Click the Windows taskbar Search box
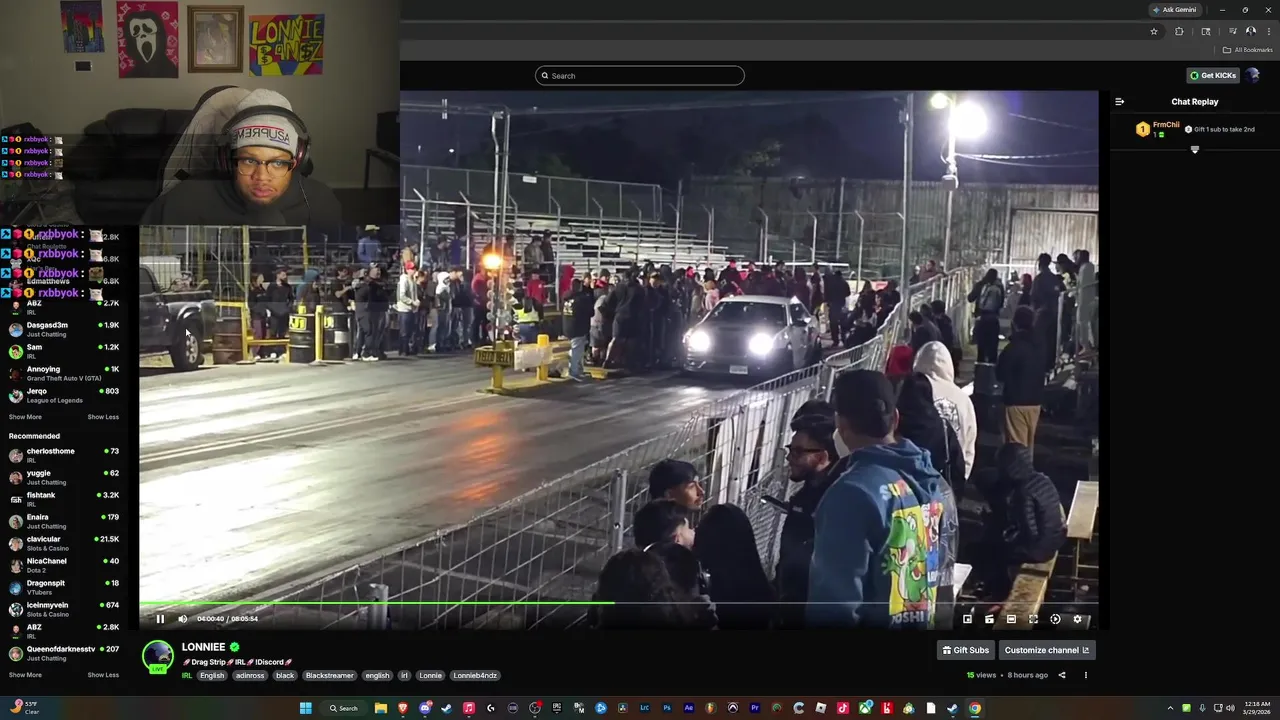 pyautogui.click(x=344, y=708)
